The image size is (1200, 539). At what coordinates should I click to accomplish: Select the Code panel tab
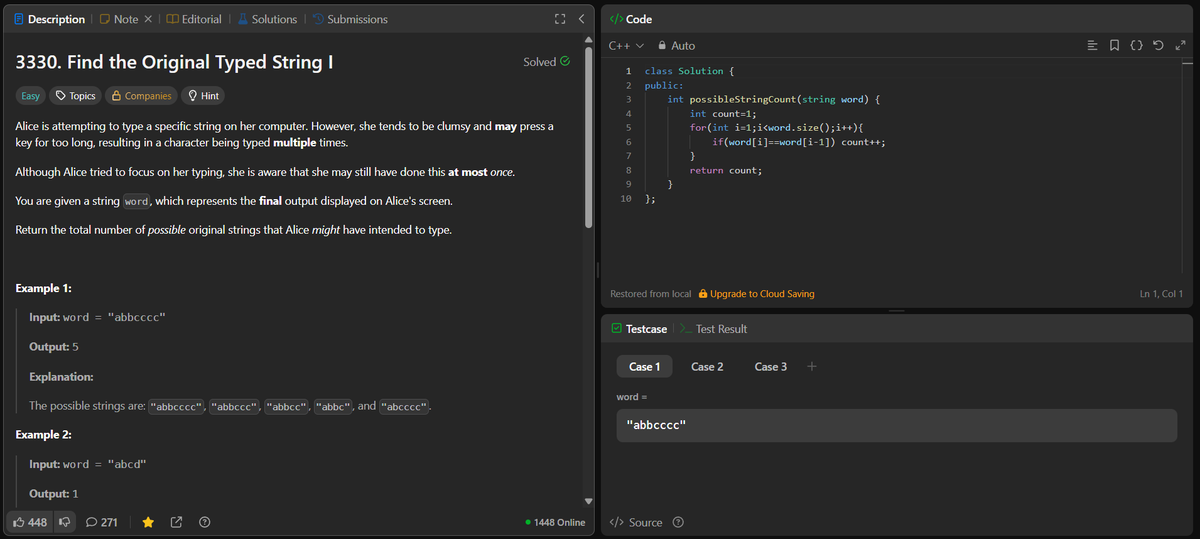point(631,19)
